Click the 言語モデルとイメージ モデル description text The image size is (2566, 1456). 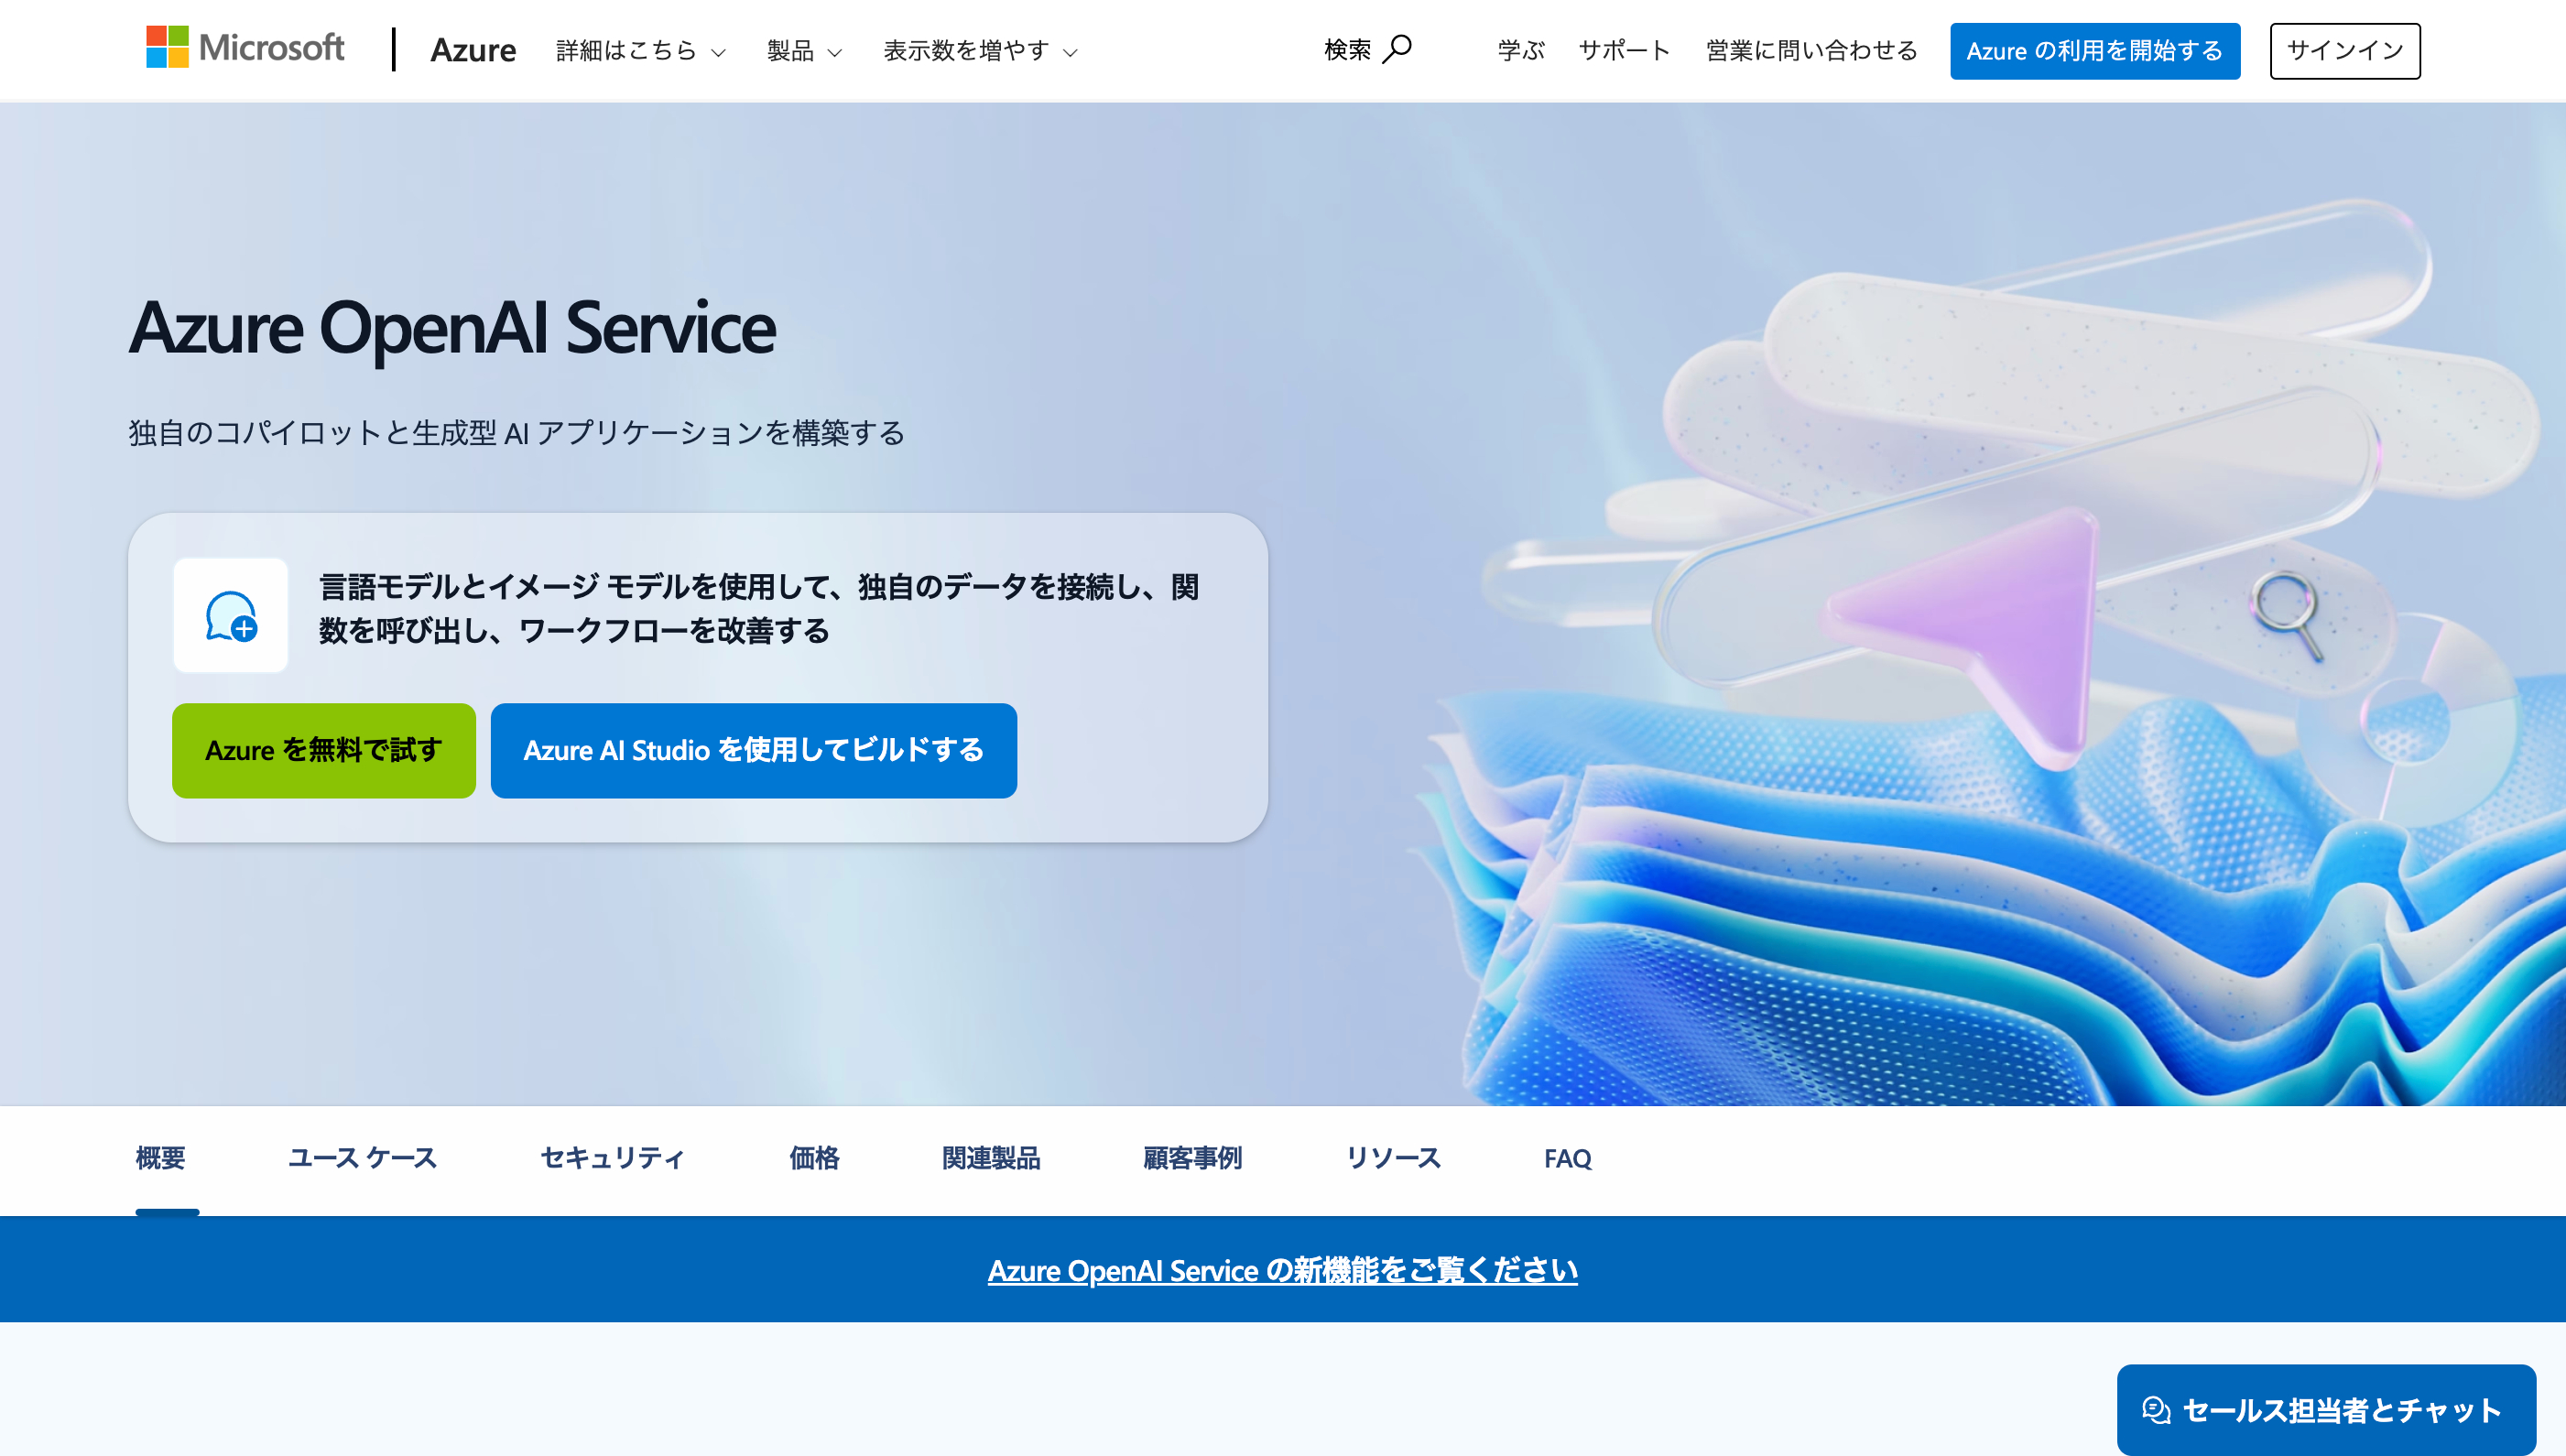(x=759, y=608)
